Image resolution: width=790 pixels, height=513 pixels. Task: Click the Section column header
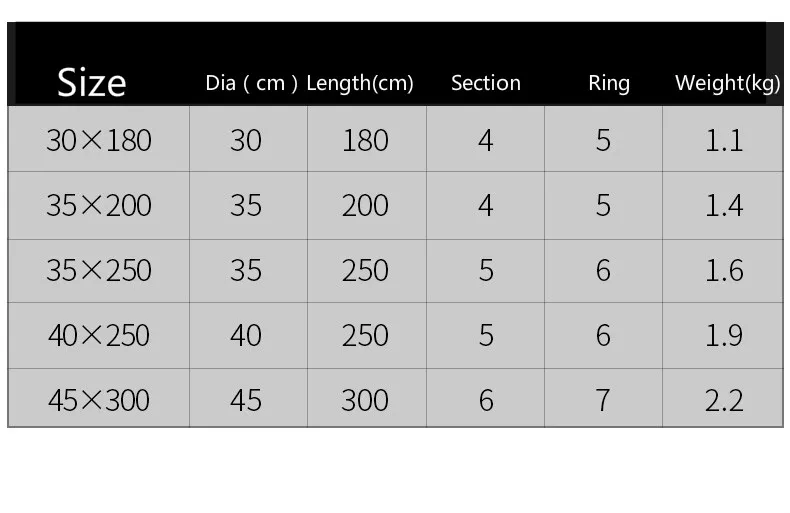[486, 83]
